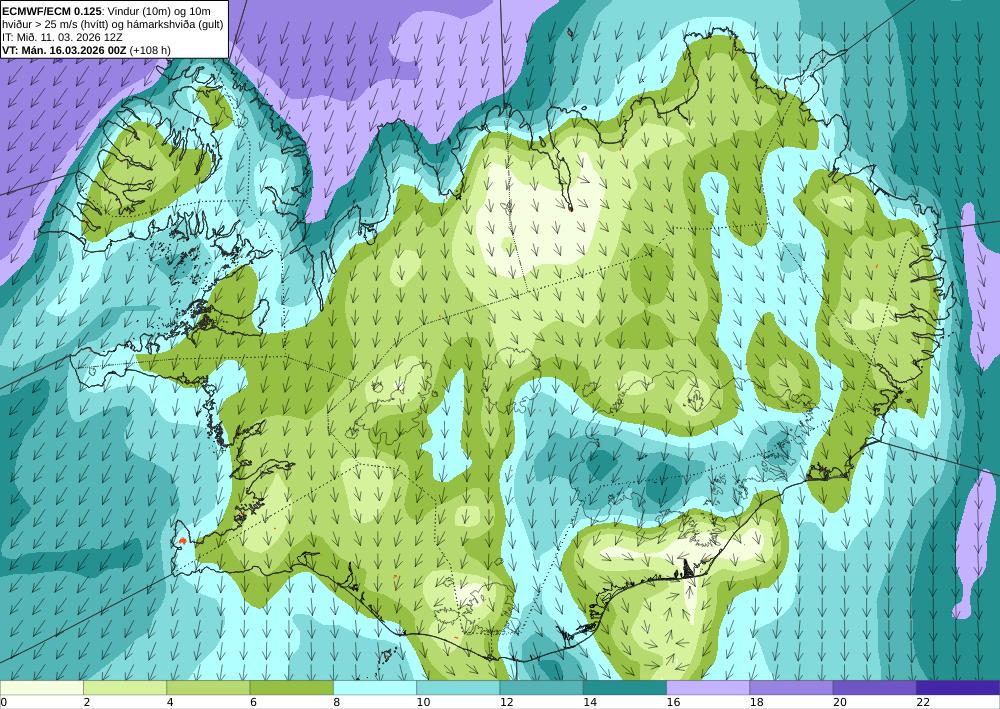
Task: Click the legend scale label 6
Action: click(x=253, y=702)
